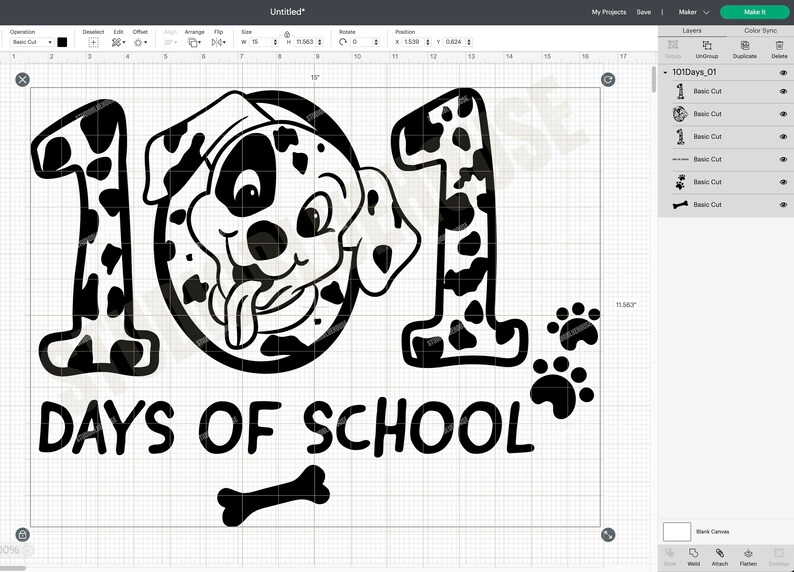
Task: Open the Flip tool
Action: click(218, 43)
